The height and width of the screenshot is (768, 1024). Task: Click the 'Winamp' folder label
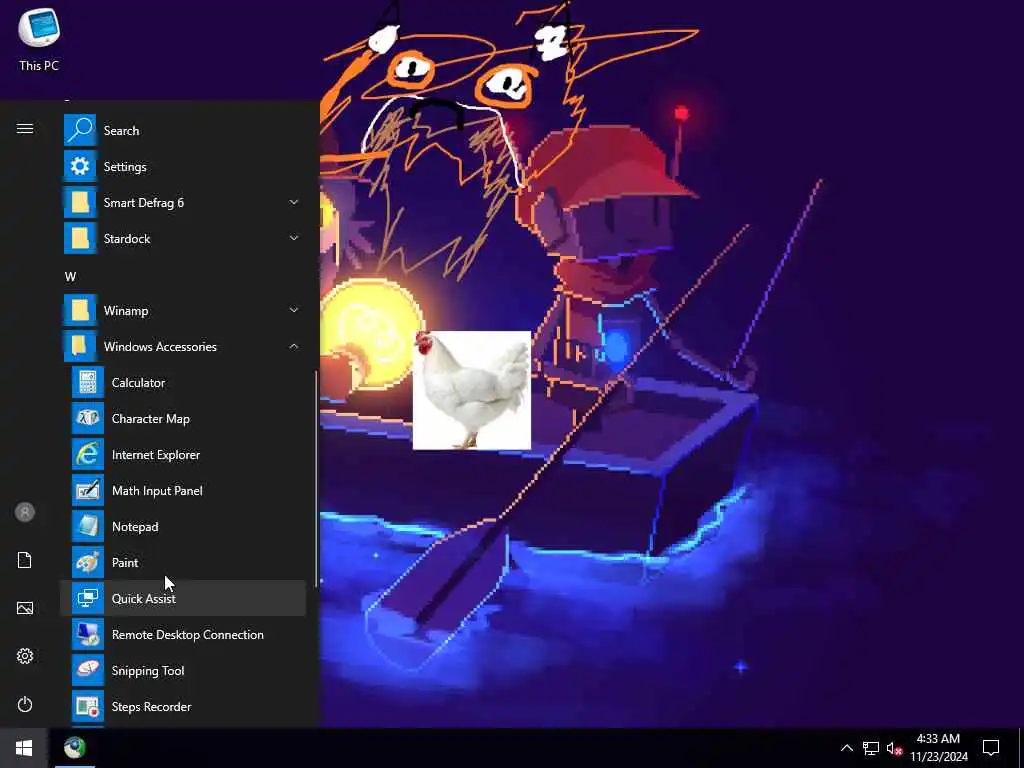point(126,311)
